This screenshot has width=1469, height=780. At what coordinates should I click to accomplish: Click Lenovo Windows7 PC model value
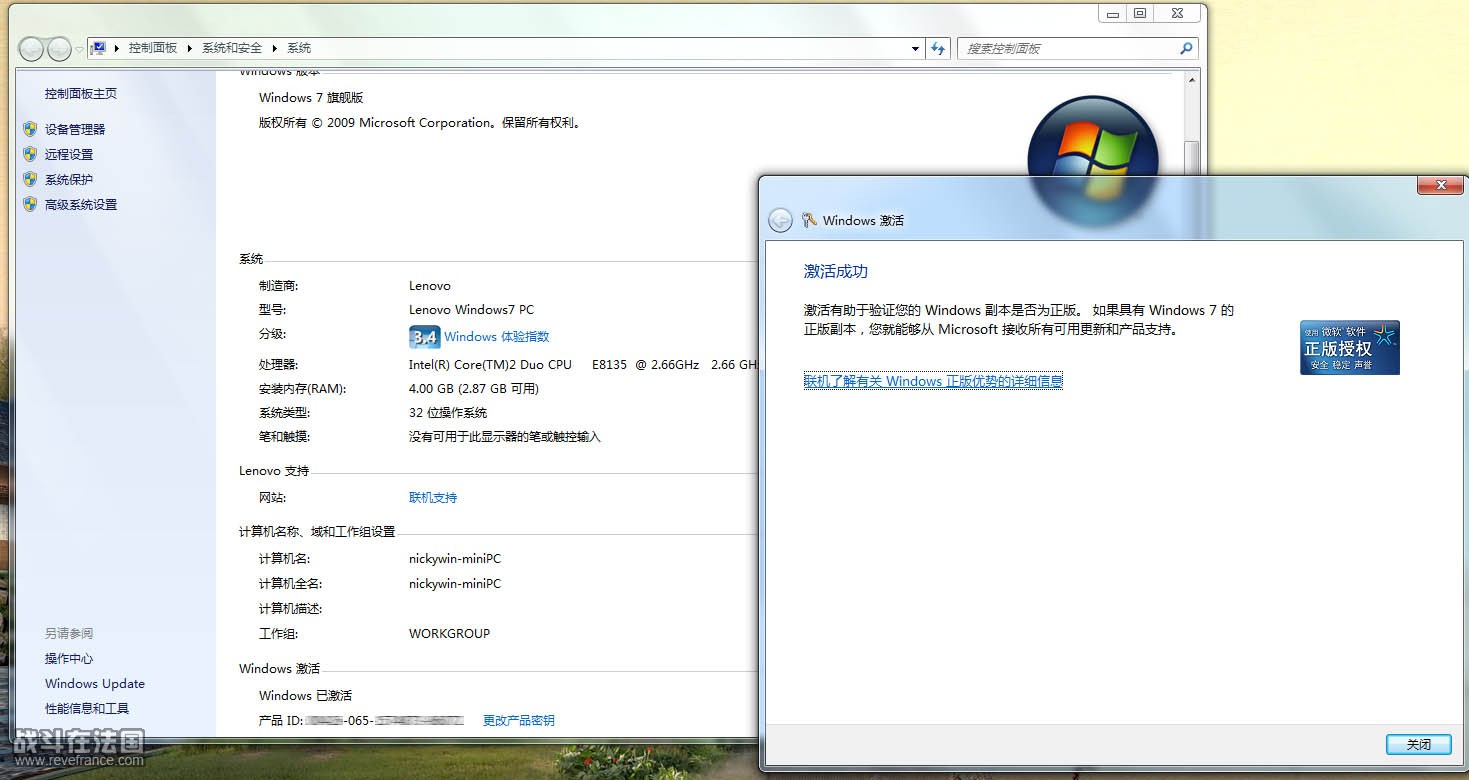point(472,309)
